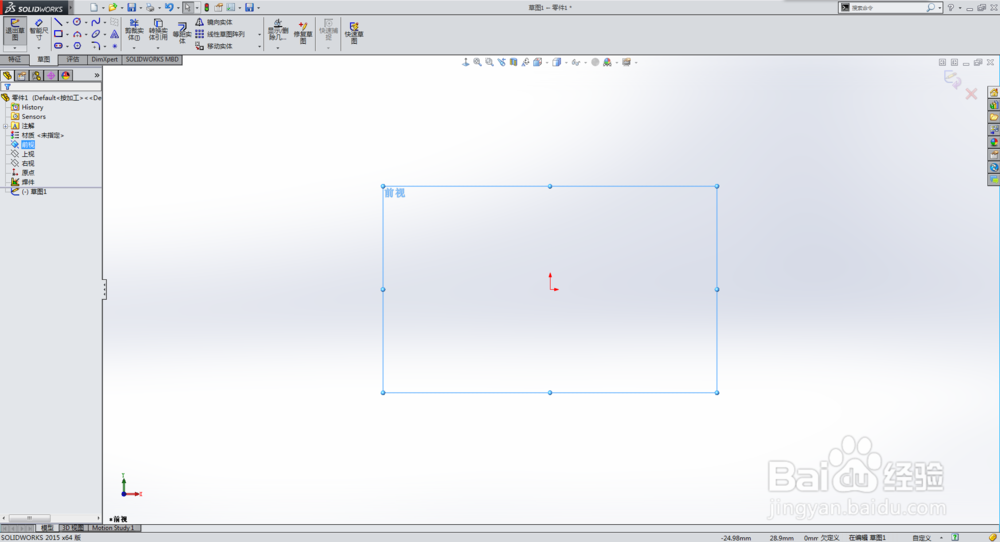Switch to the 特征 (Features) ribbon tab
The width and height of the screenshot is (1000, 542).
[15, 59]
